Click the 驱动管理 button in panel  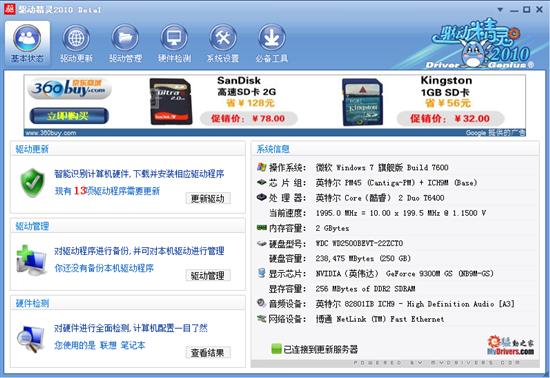click(x=208, y=276)
